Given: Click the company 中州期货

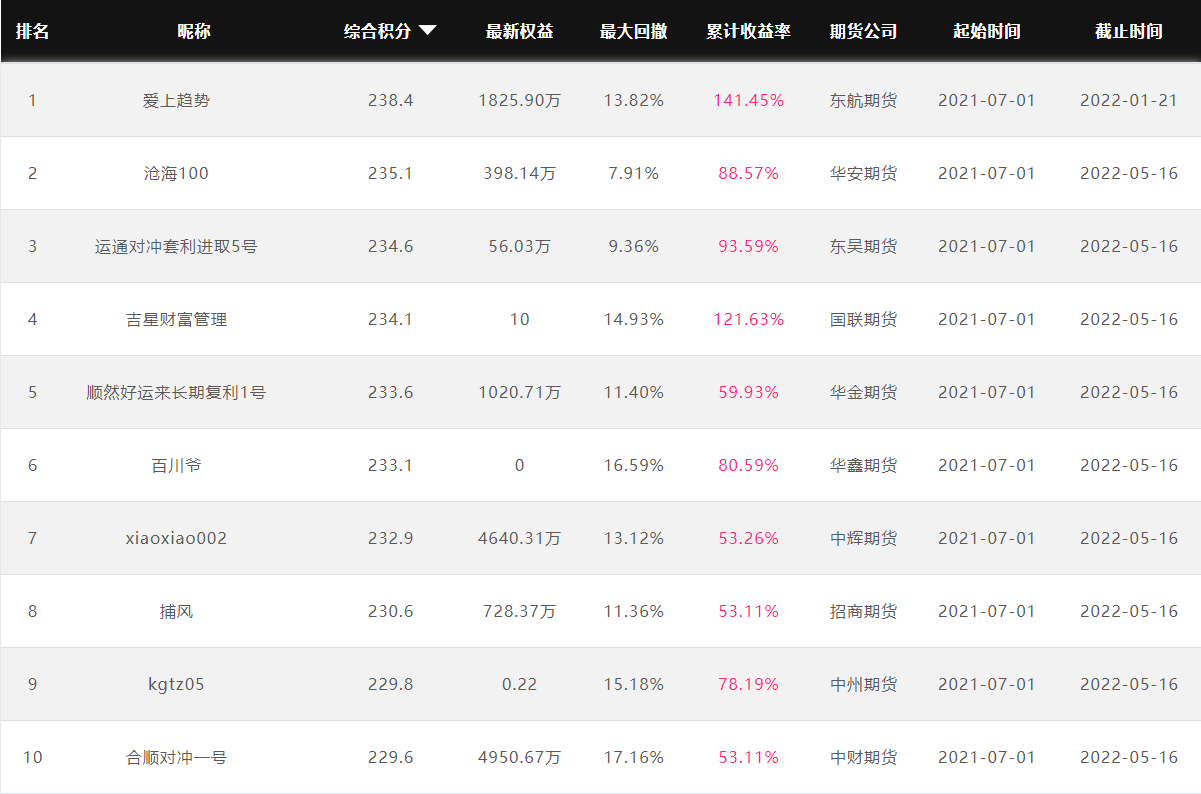Looking at the screenshot, I should click(x=864, y=684).
